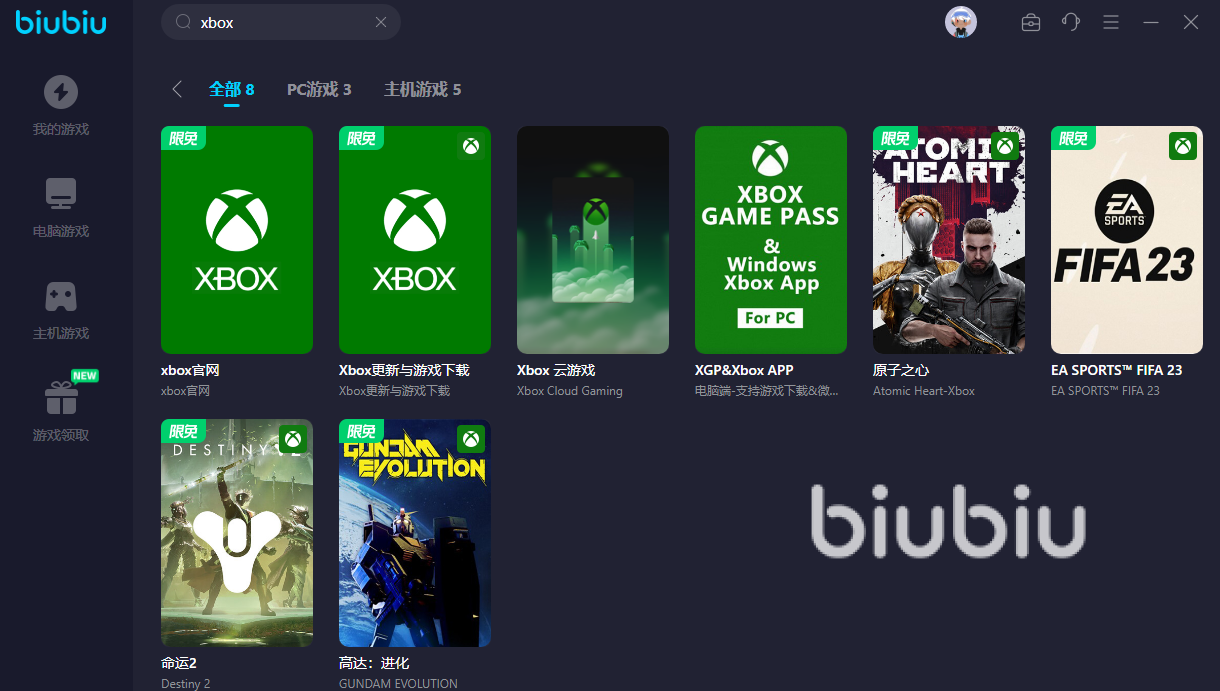The width and height of the screenshot is (1220, 691).
Task: Open 主机游戏 gamepad sidebar icon
Action: 61,296
